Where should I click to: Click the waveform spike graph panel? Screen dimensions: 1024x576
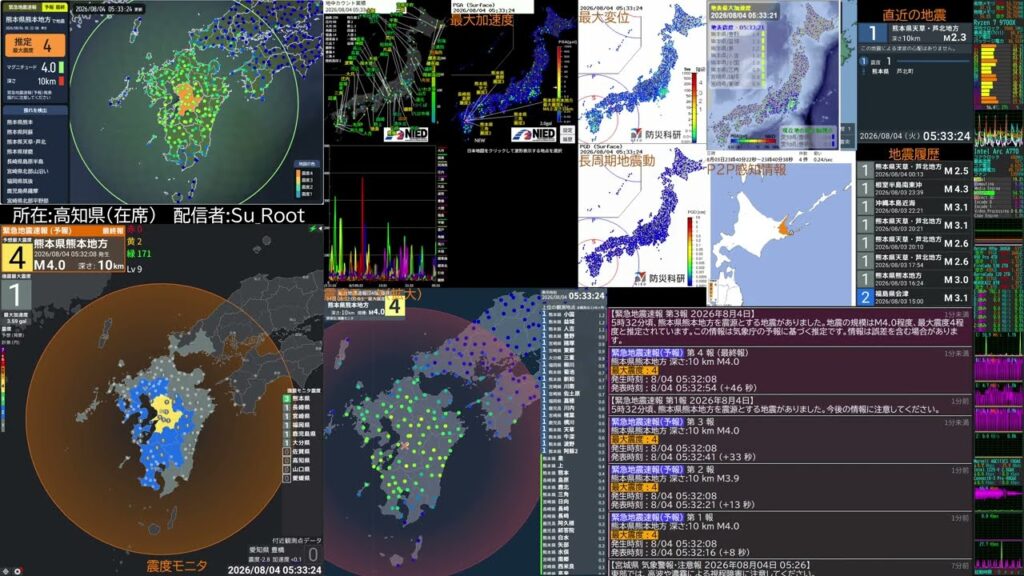tap(385, 216)
